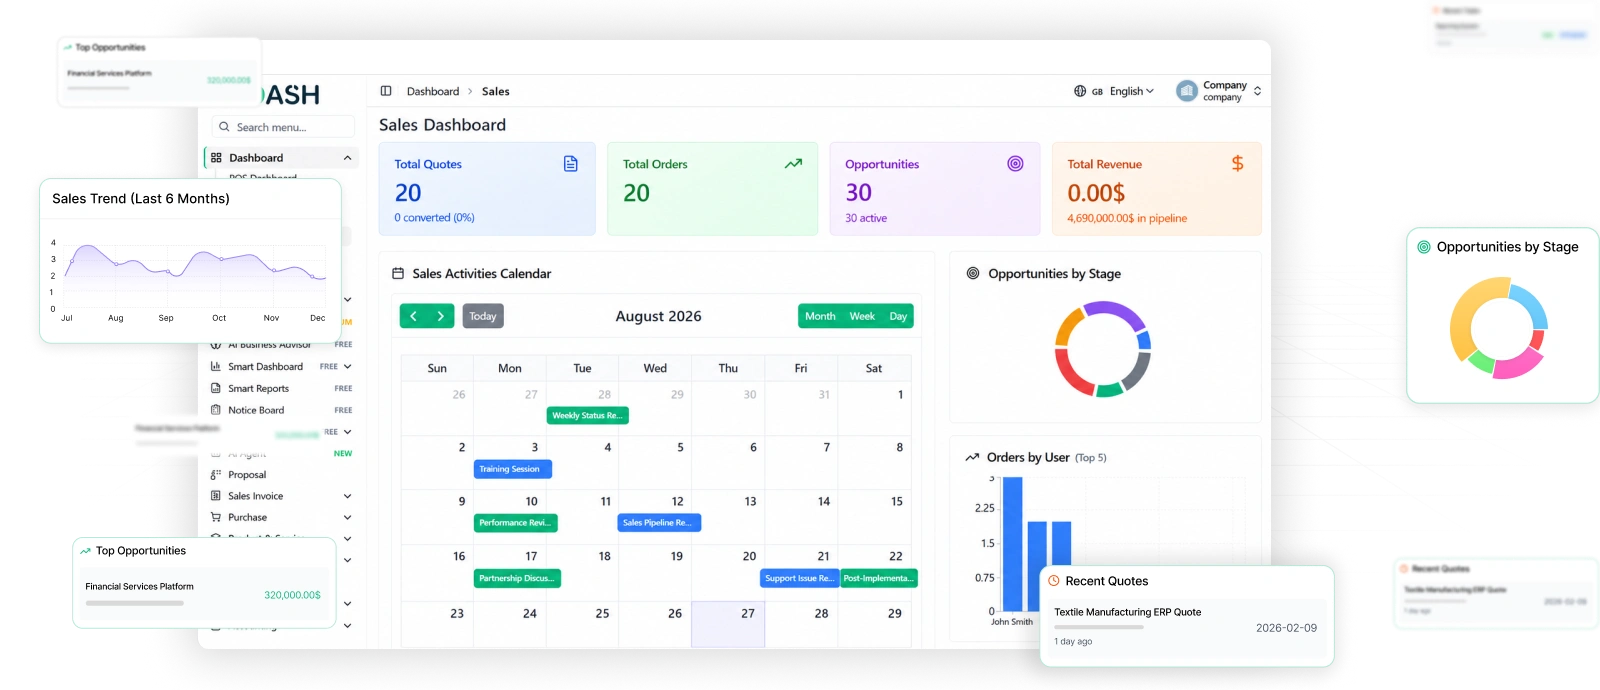Focus the Search menu input field
Screen dimensions: 1600x690
[x=283, y=127]
